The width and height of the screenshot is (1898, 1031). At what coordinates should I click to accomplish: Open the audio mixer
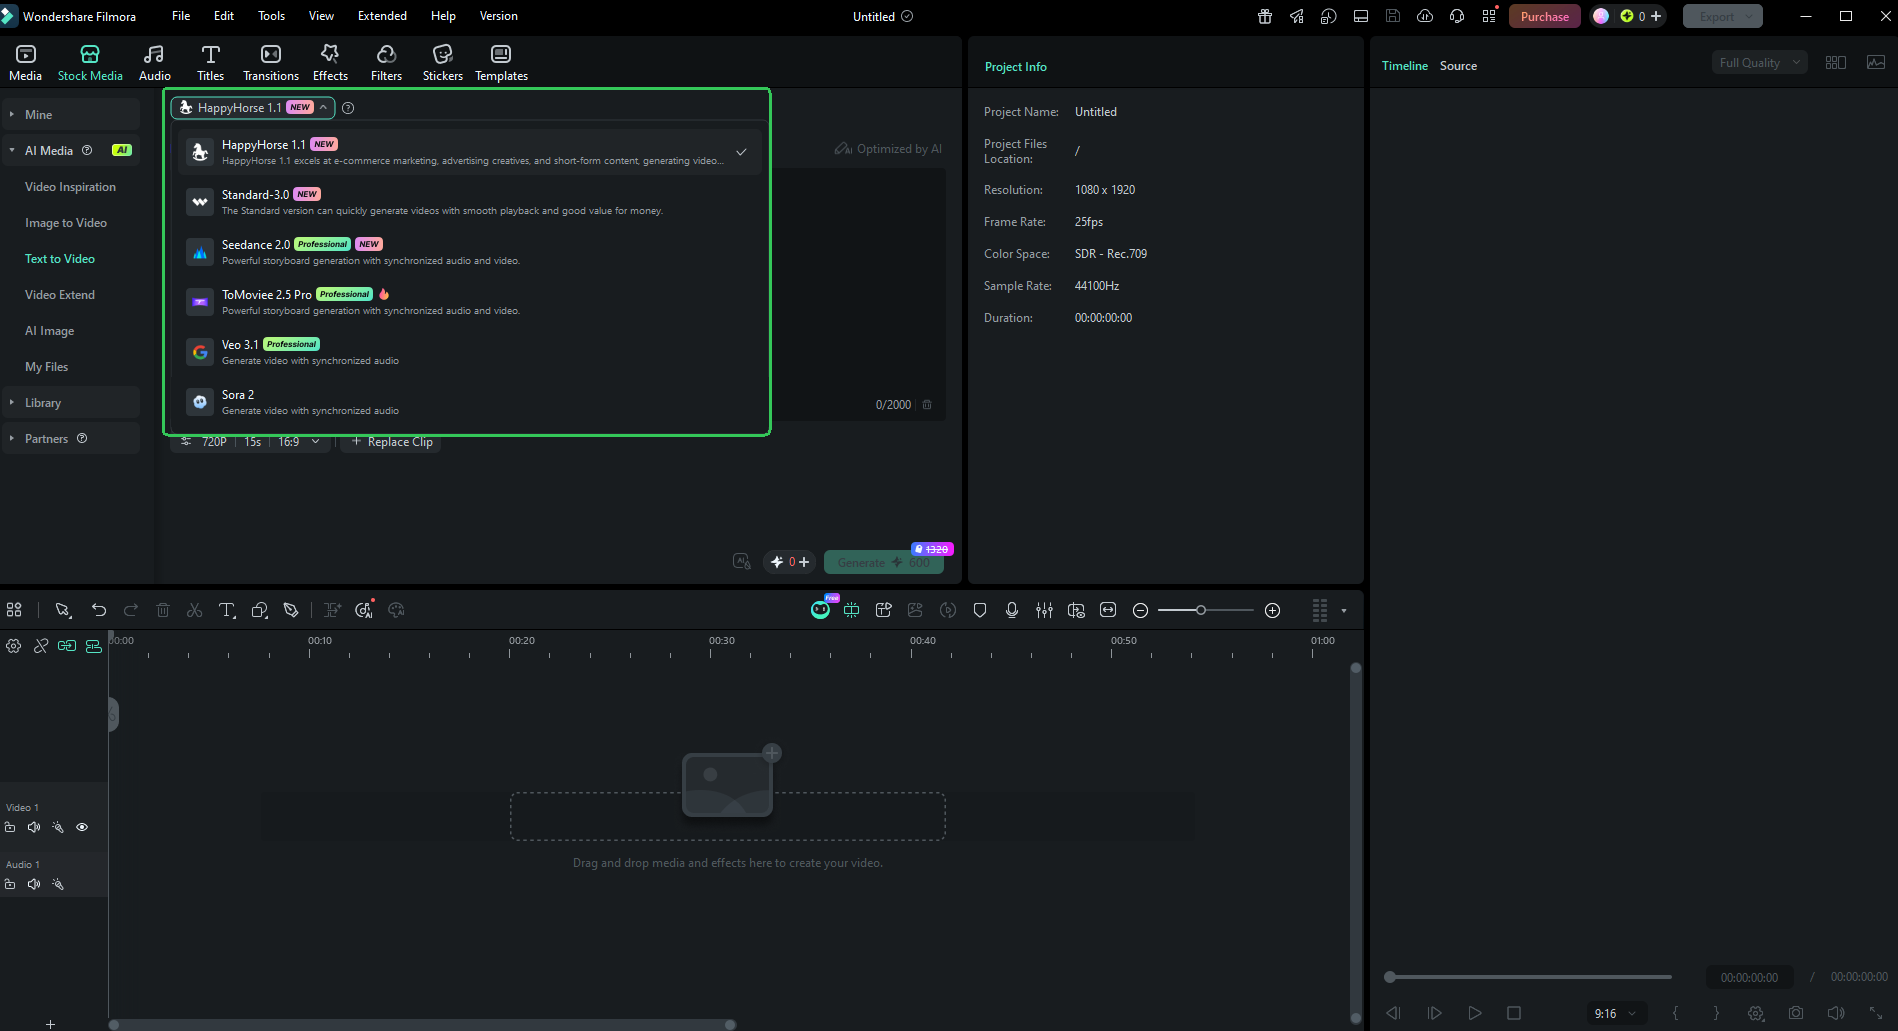pyautogui.click(x=1044, y=610)
